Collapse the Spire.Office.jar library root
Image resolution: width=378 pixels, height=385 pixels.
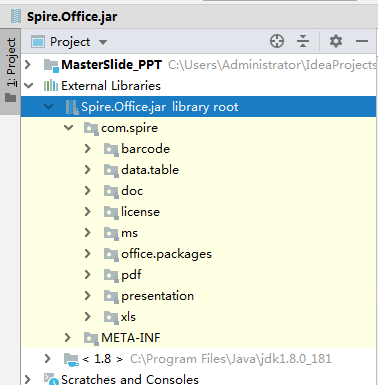(x=49, y=107)
